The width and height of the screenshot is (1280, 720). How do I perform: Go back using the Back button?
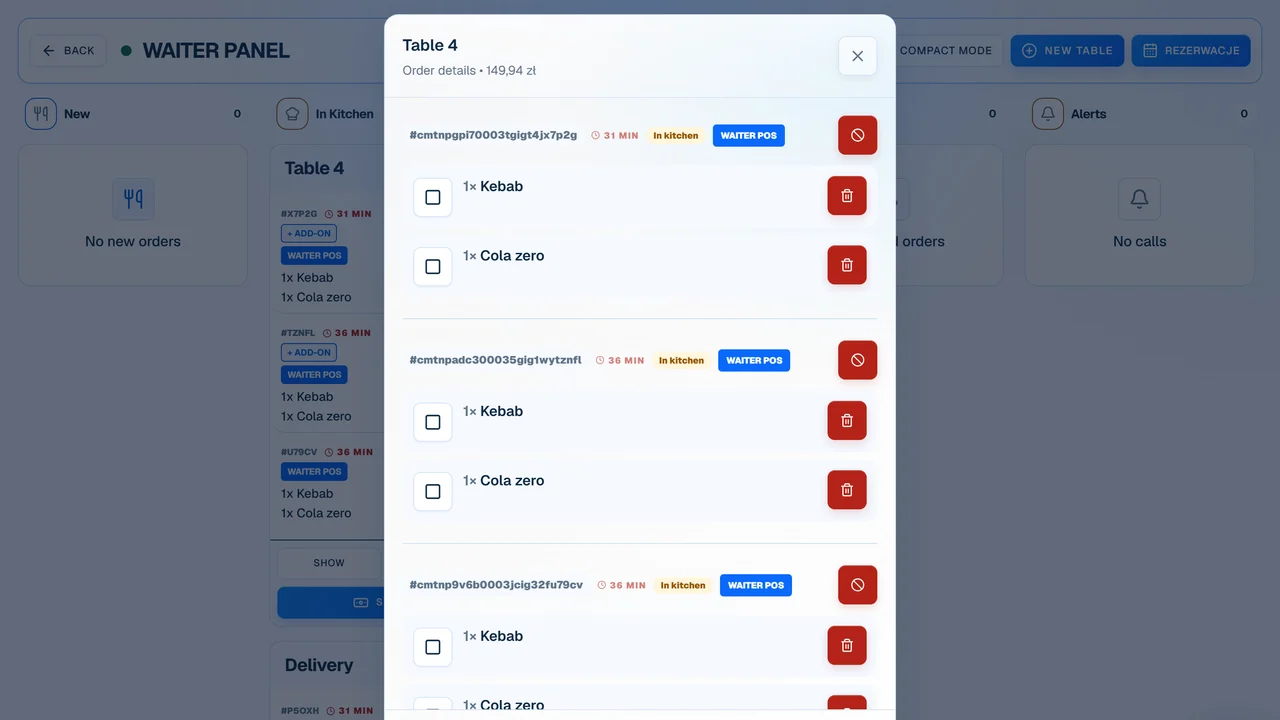[x=69, y=51]
